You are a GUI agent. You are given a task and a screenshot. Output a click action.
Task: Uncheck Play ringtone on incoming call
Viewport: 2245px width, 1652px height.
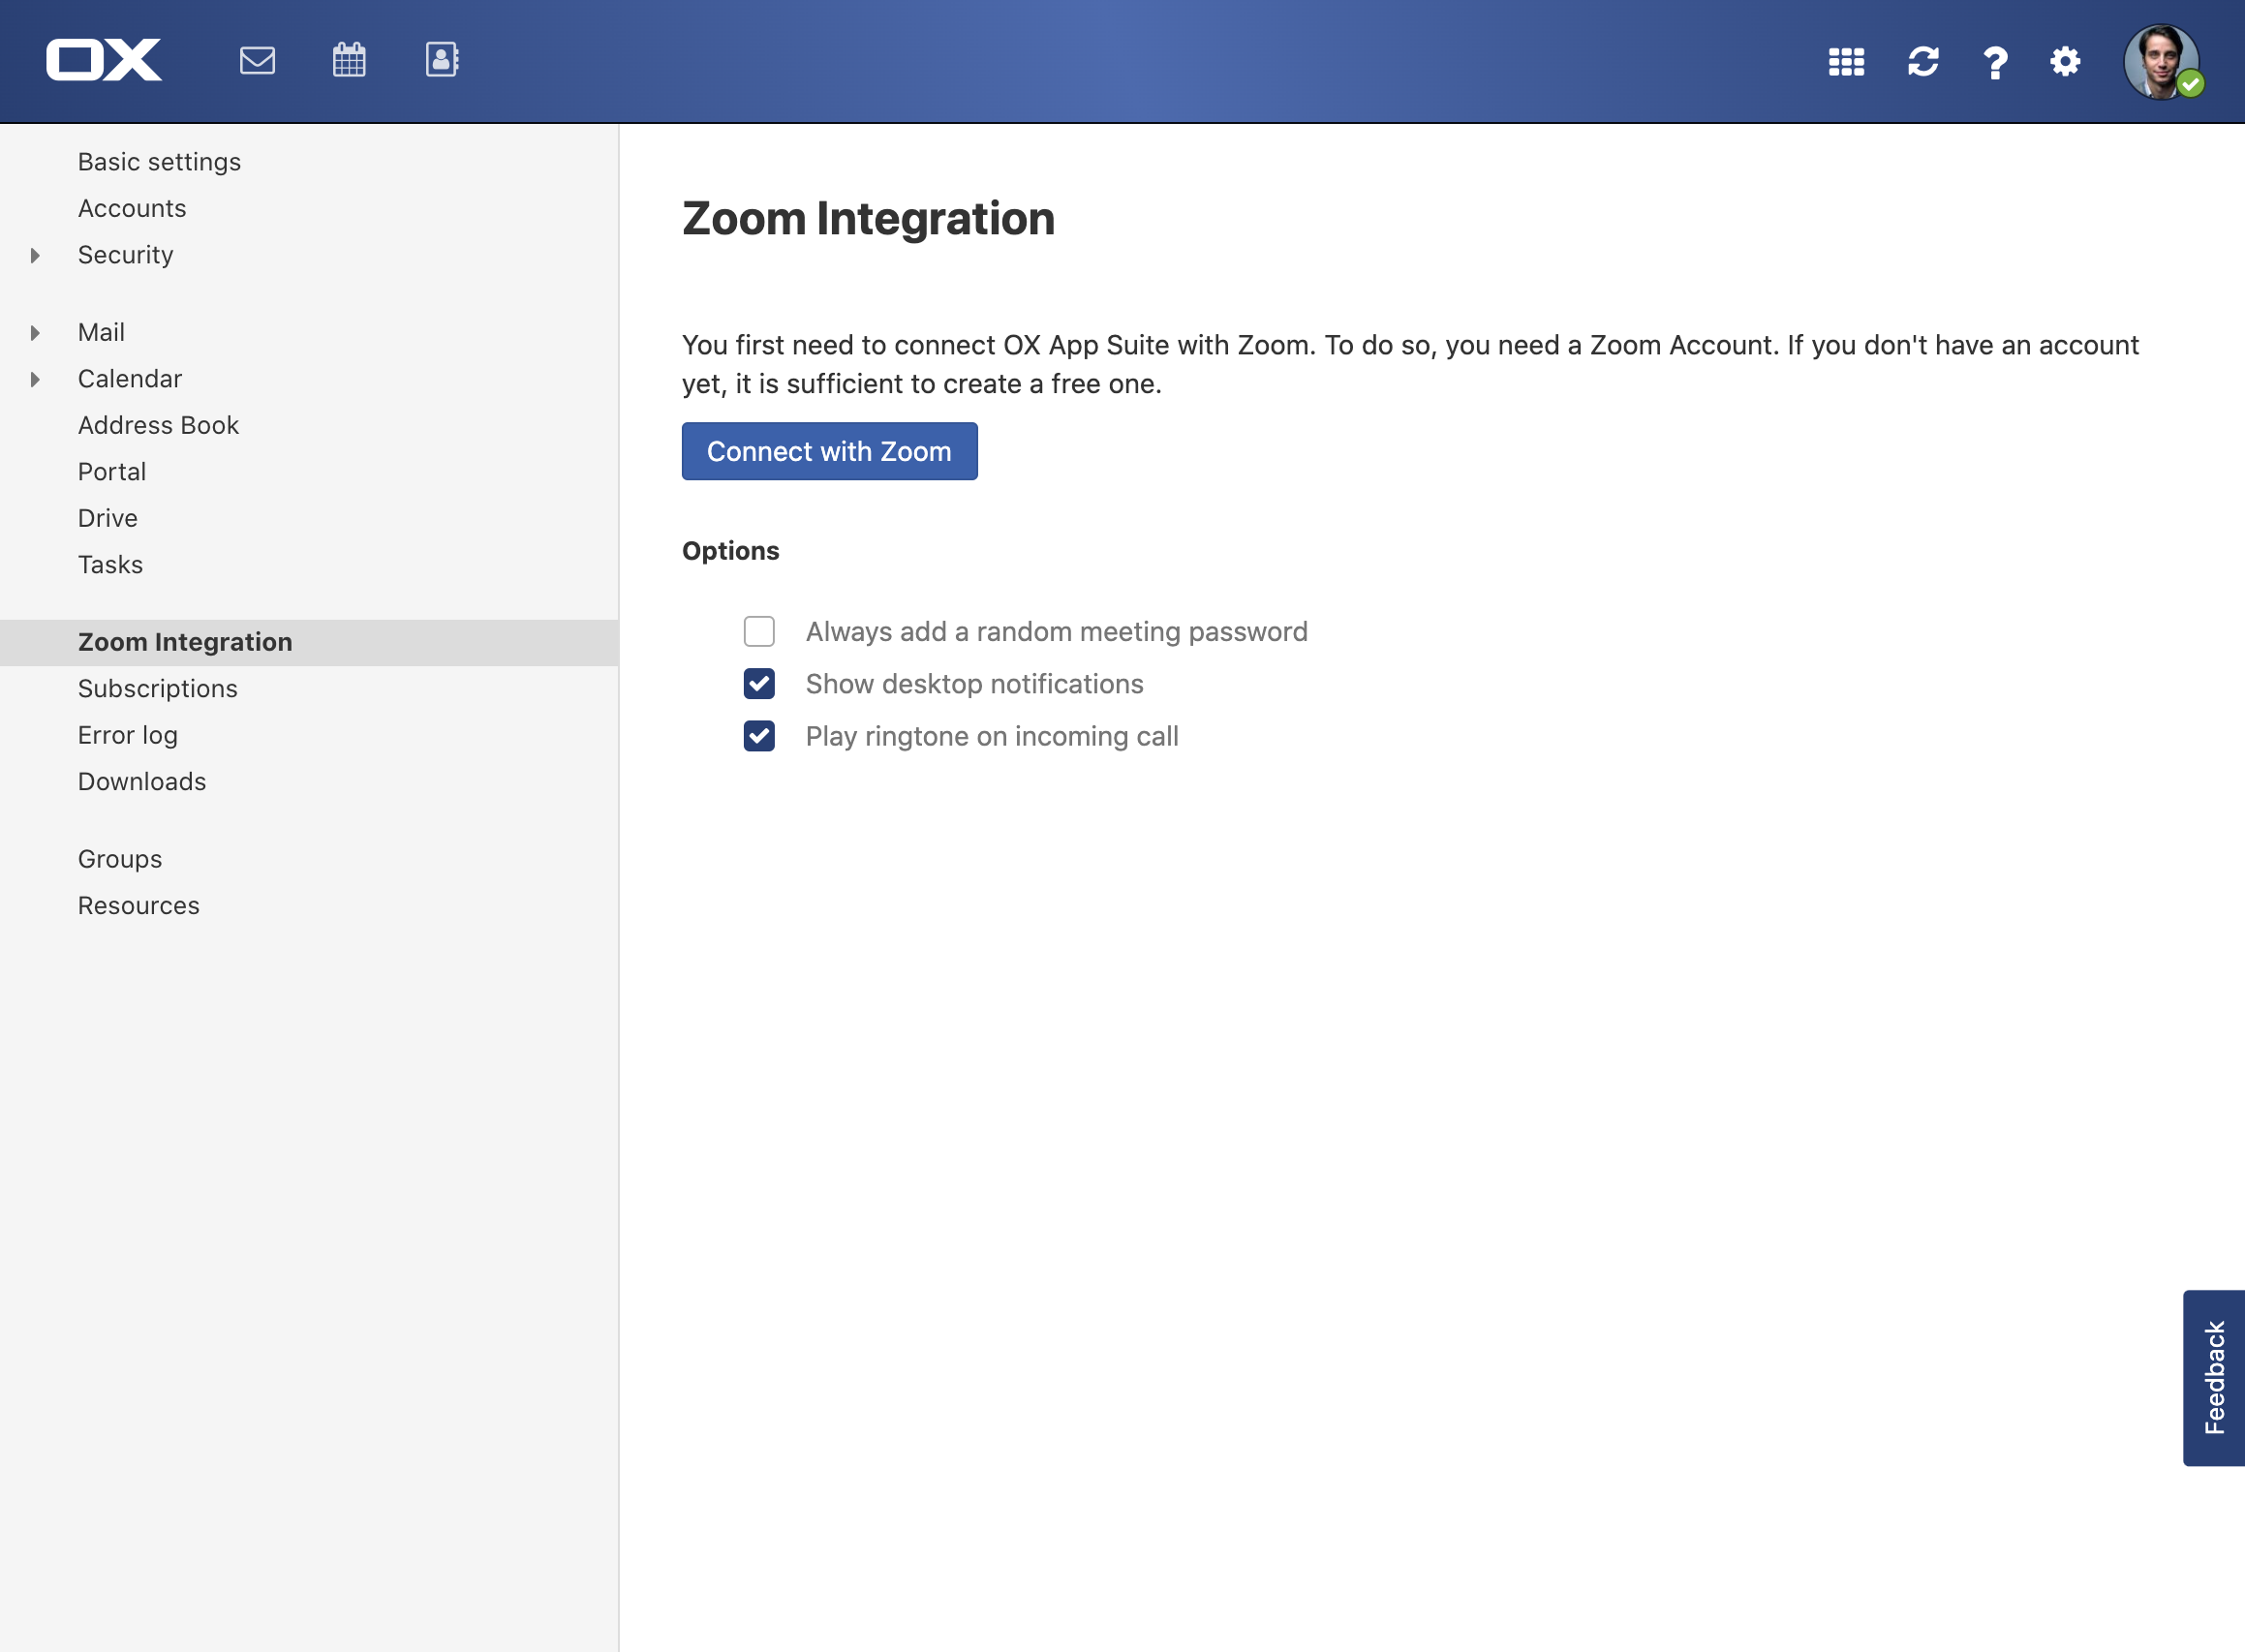(759, 737)
